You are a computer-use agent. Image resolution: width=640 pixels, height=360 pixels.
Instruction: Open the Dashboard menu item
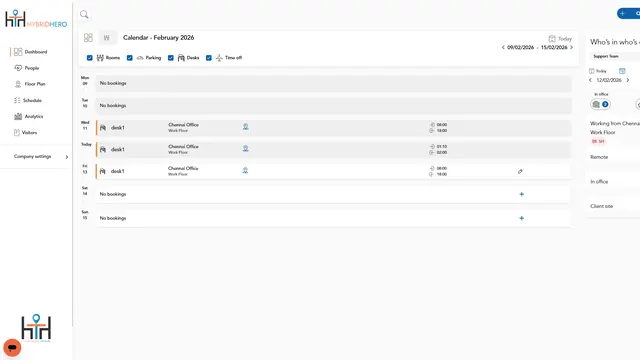click(31, 52)
